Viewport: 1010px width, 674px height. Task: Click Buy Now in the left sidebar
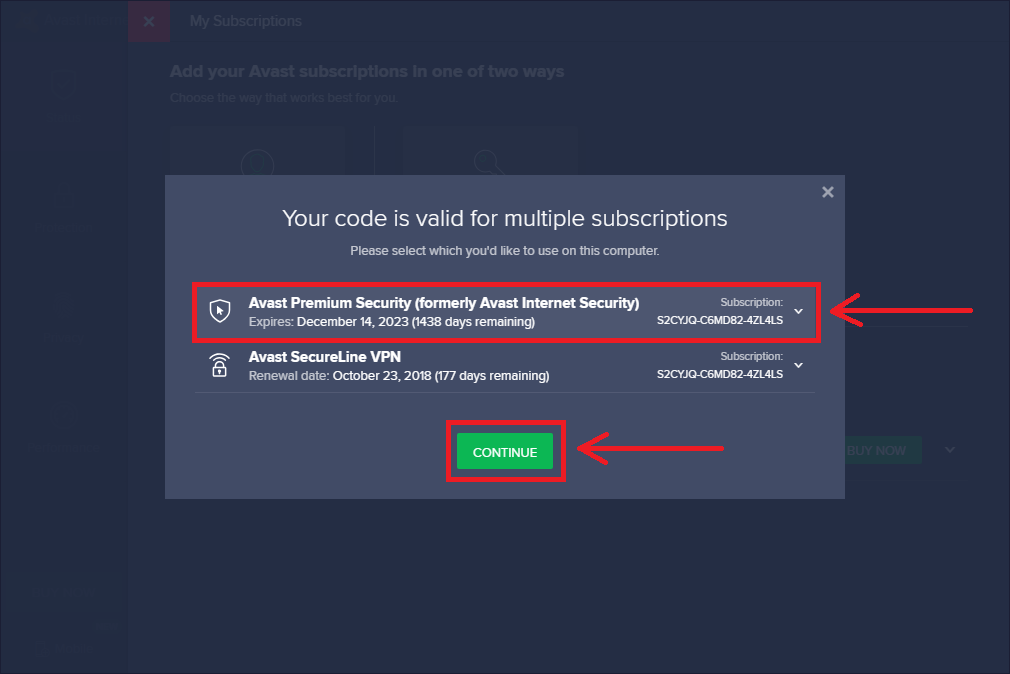[x=64, y=592]
